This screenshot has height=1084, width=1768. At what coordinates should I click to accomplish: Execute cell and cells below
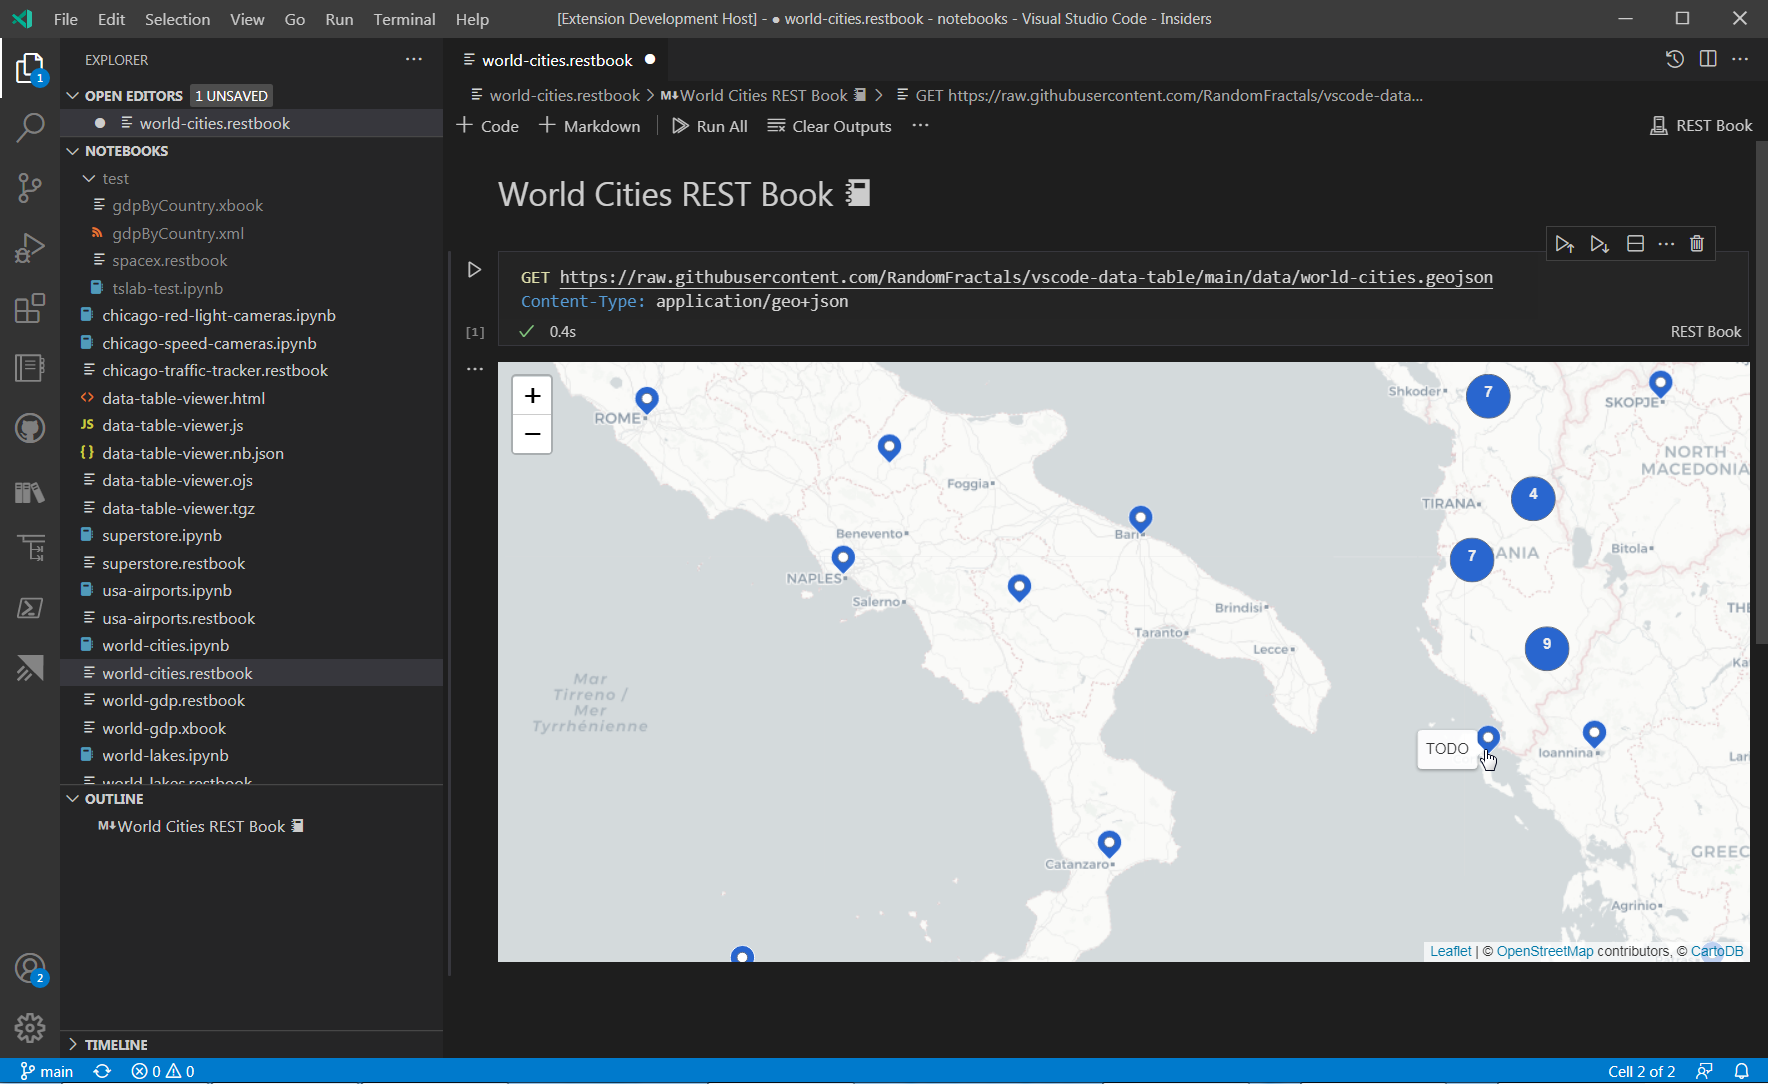pos(1599,243)
